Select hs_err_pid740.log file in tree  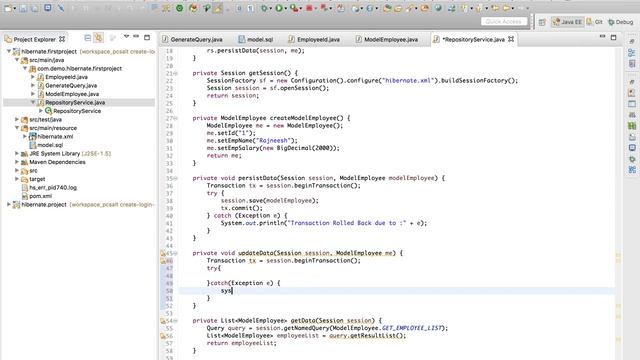[x=53, y=187]
